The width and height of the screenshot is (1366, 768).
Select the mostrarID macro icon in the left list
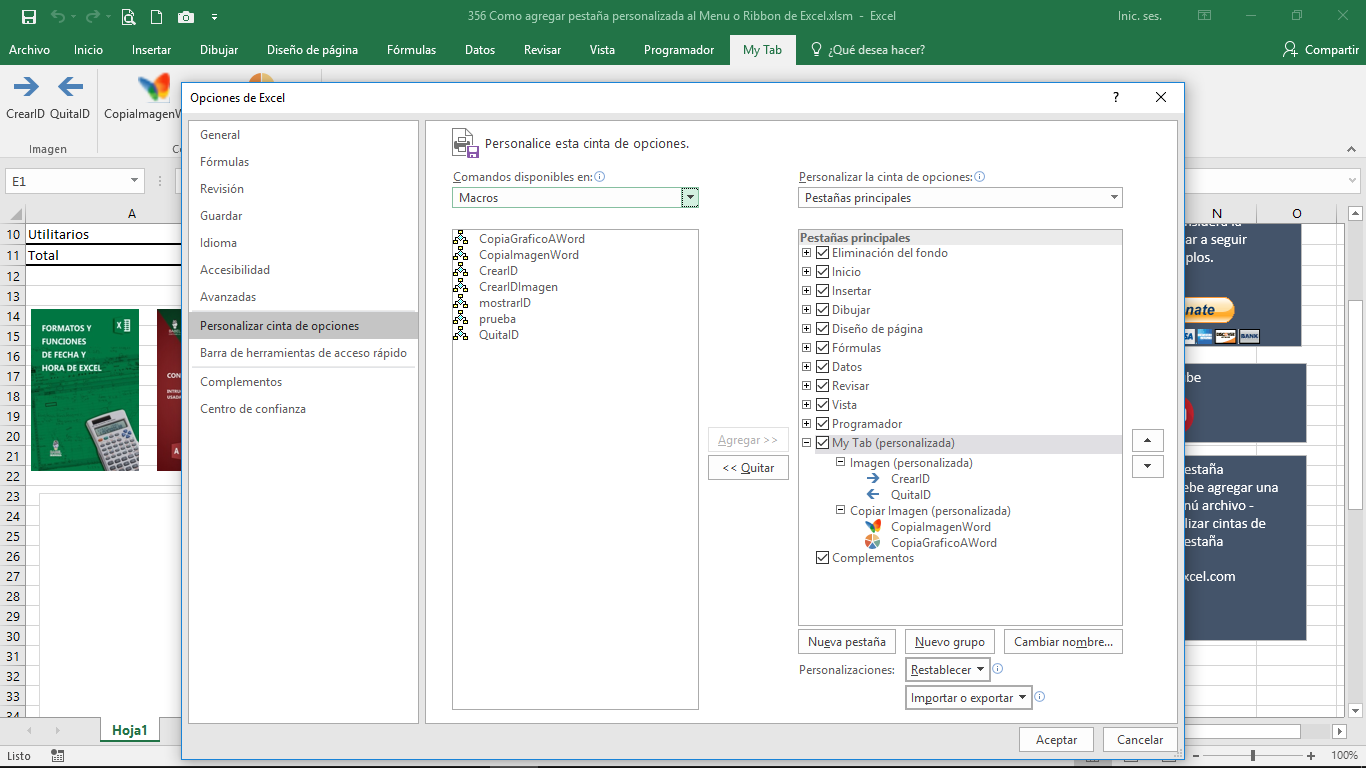pos(461,303)
